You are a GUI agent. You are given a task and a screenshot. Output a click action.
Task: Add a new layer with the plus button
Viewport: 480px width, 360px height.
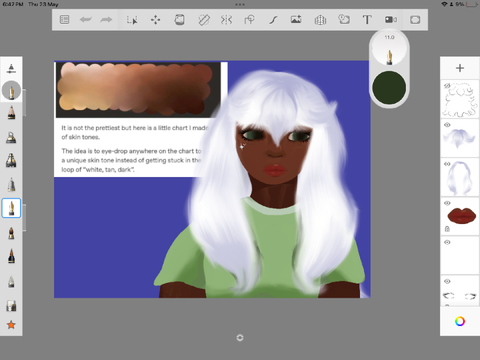tap(460, 68)
